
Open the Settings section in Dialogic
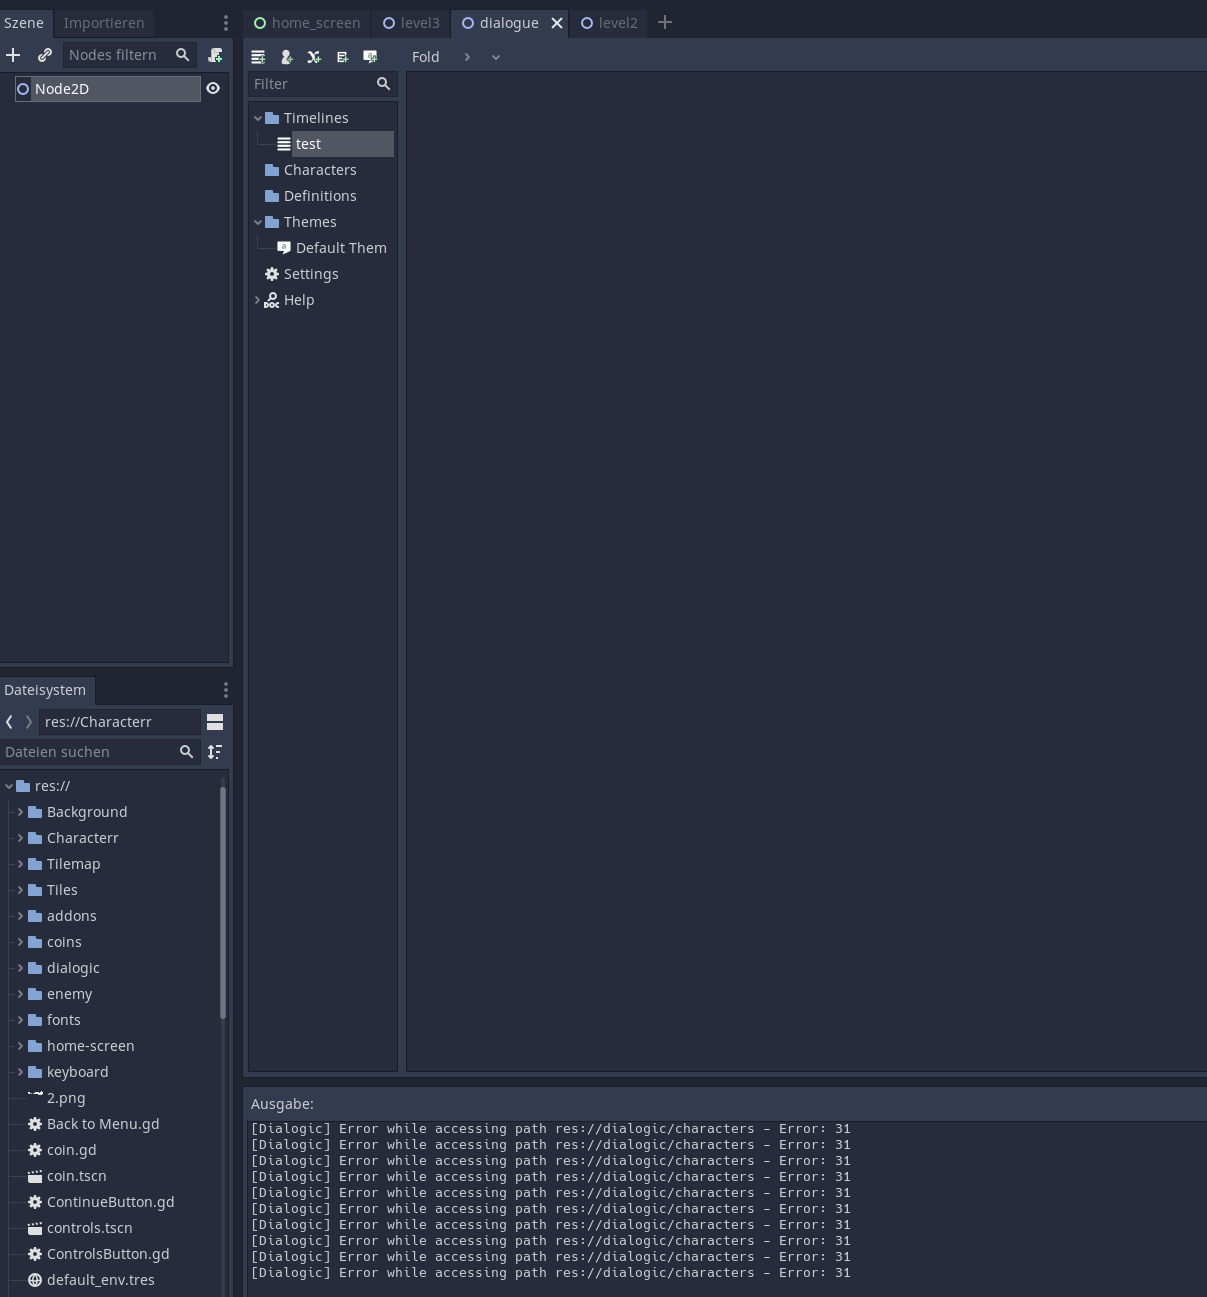[311, 273]
